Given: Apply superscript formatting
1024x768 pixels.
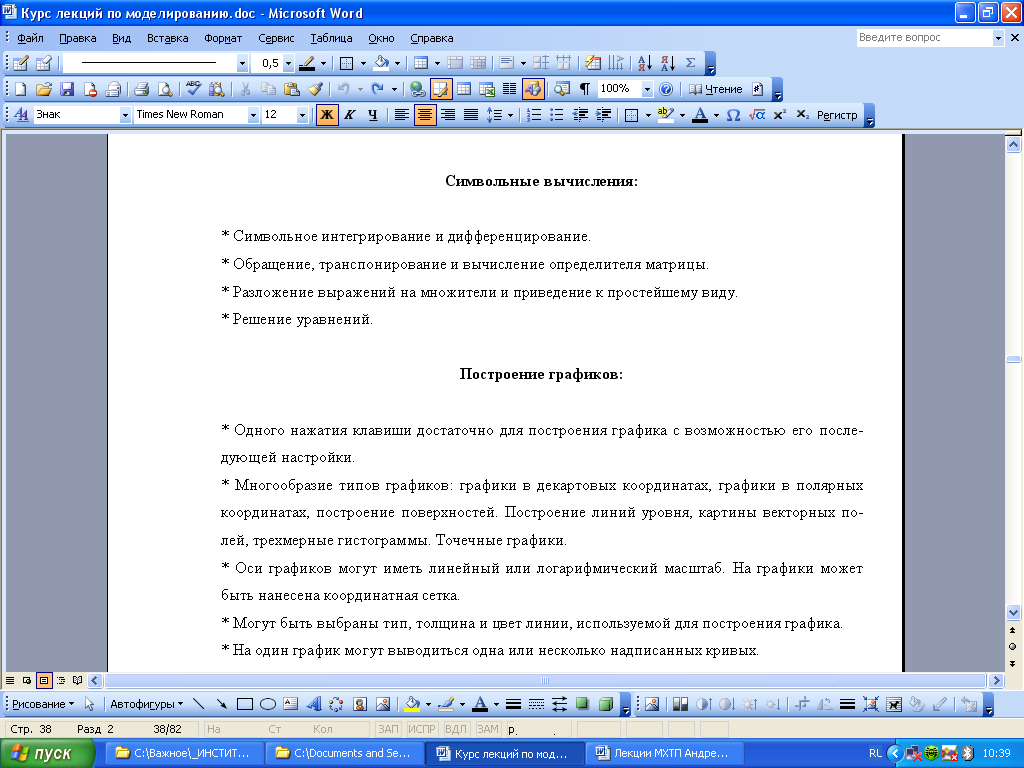Looking at the screenshot, I should [780, 115].
